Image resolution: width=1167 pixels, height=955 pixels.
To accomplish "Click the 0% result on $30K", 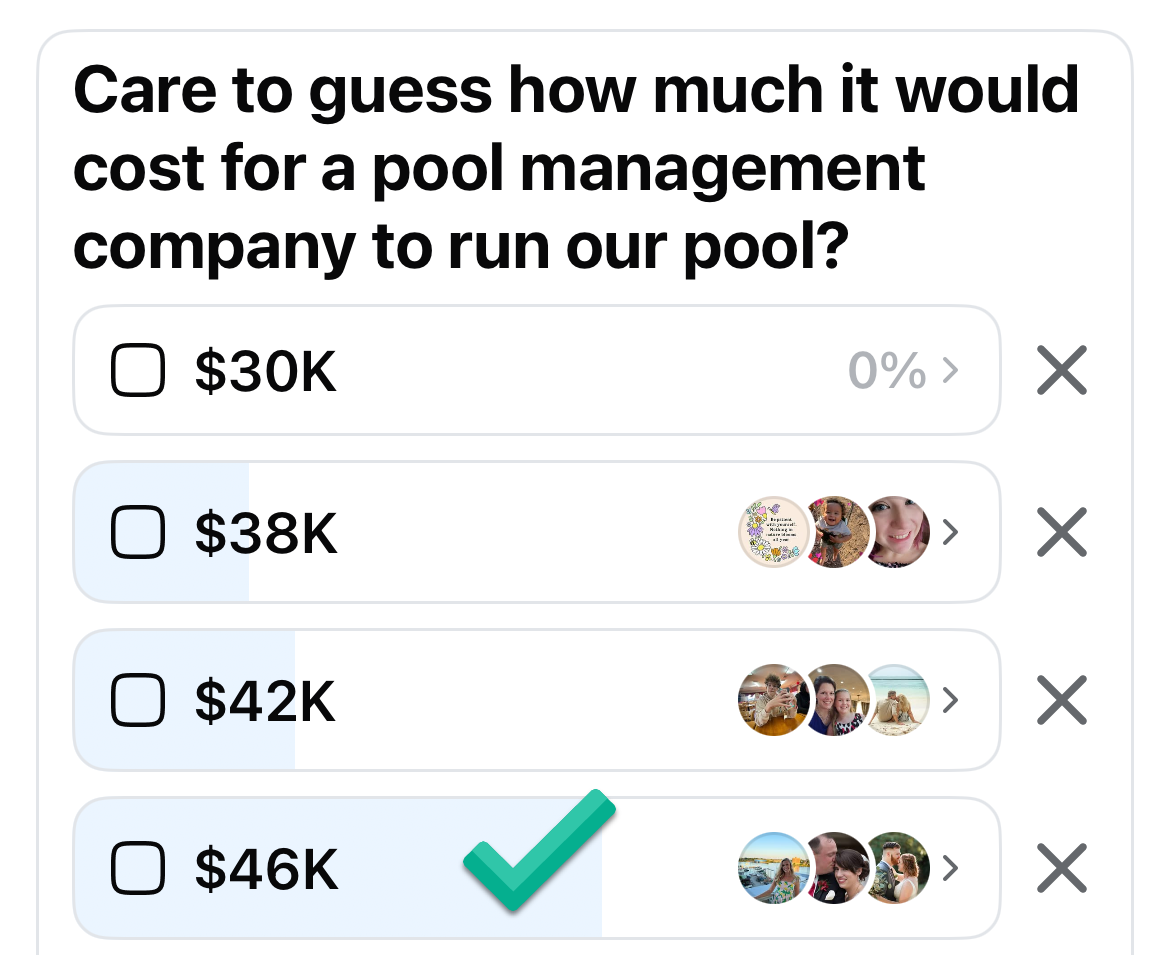I will (x=887, y=370).
